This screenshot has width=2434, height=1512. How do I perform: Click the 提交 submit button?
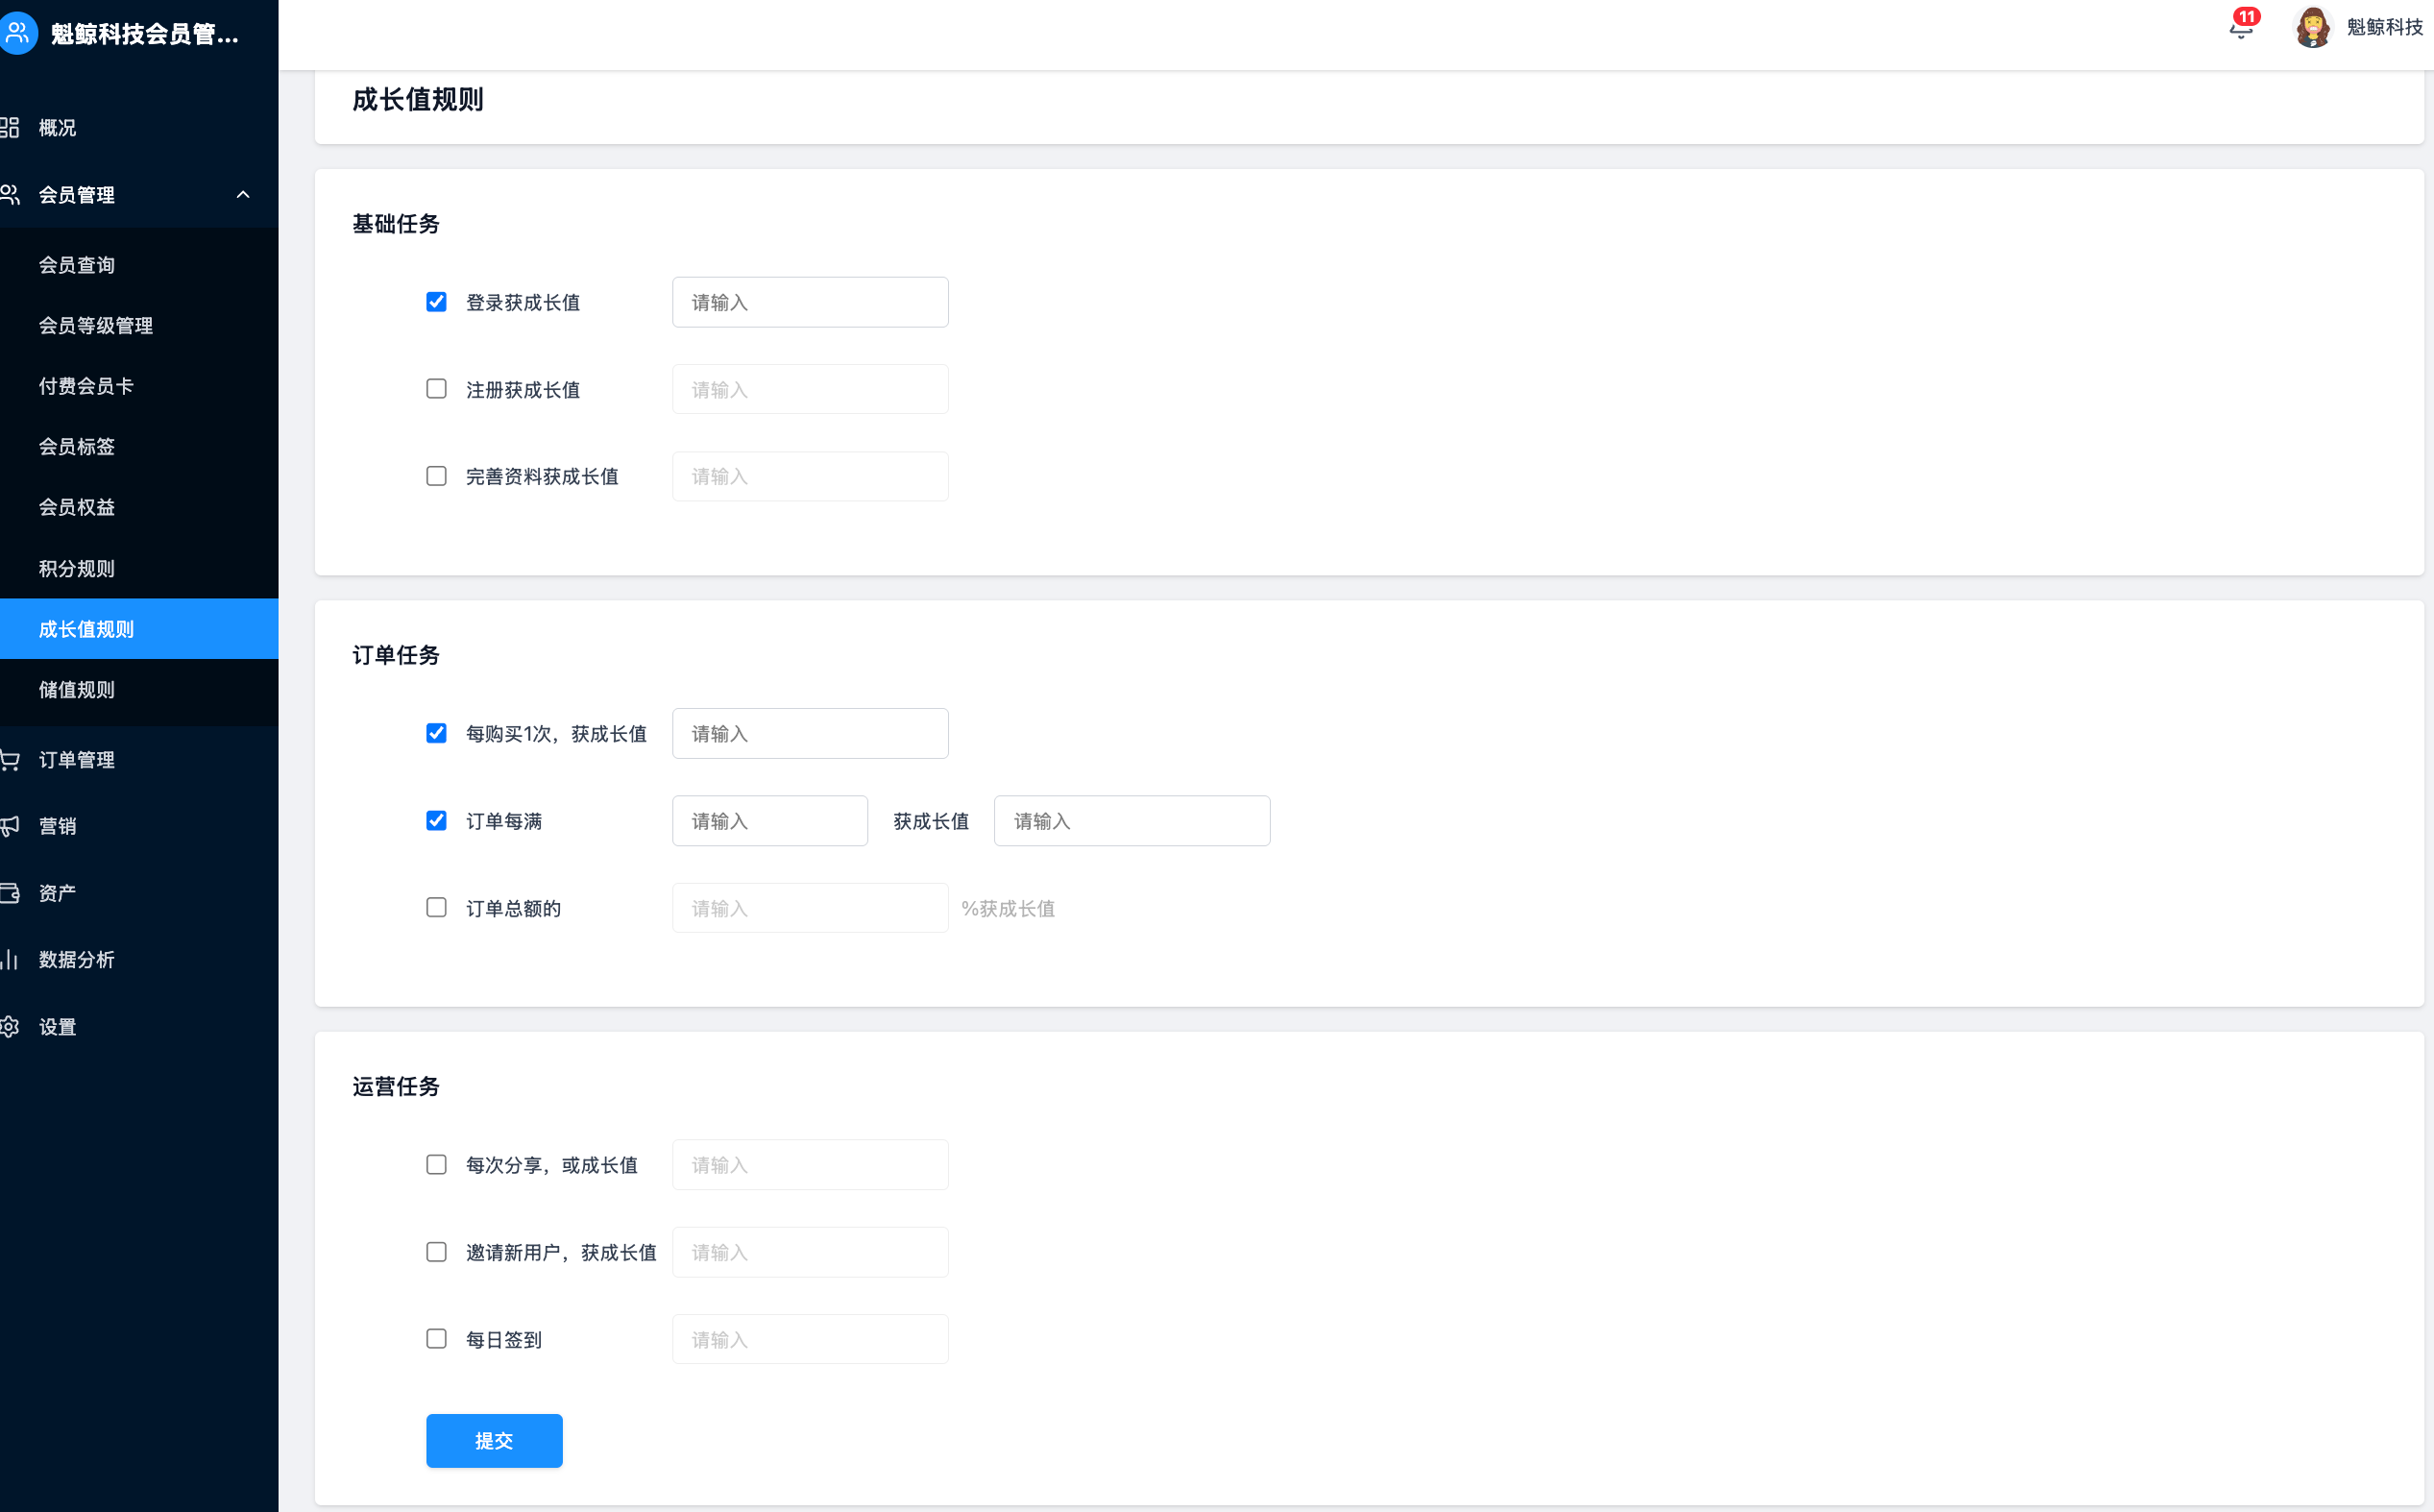[x=494, y=1441]
